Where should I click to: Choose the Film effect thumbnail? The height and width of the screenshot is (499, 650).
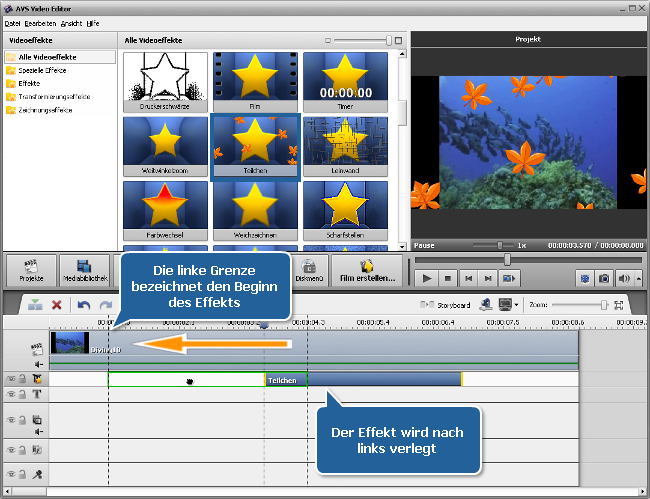[255, 82]
